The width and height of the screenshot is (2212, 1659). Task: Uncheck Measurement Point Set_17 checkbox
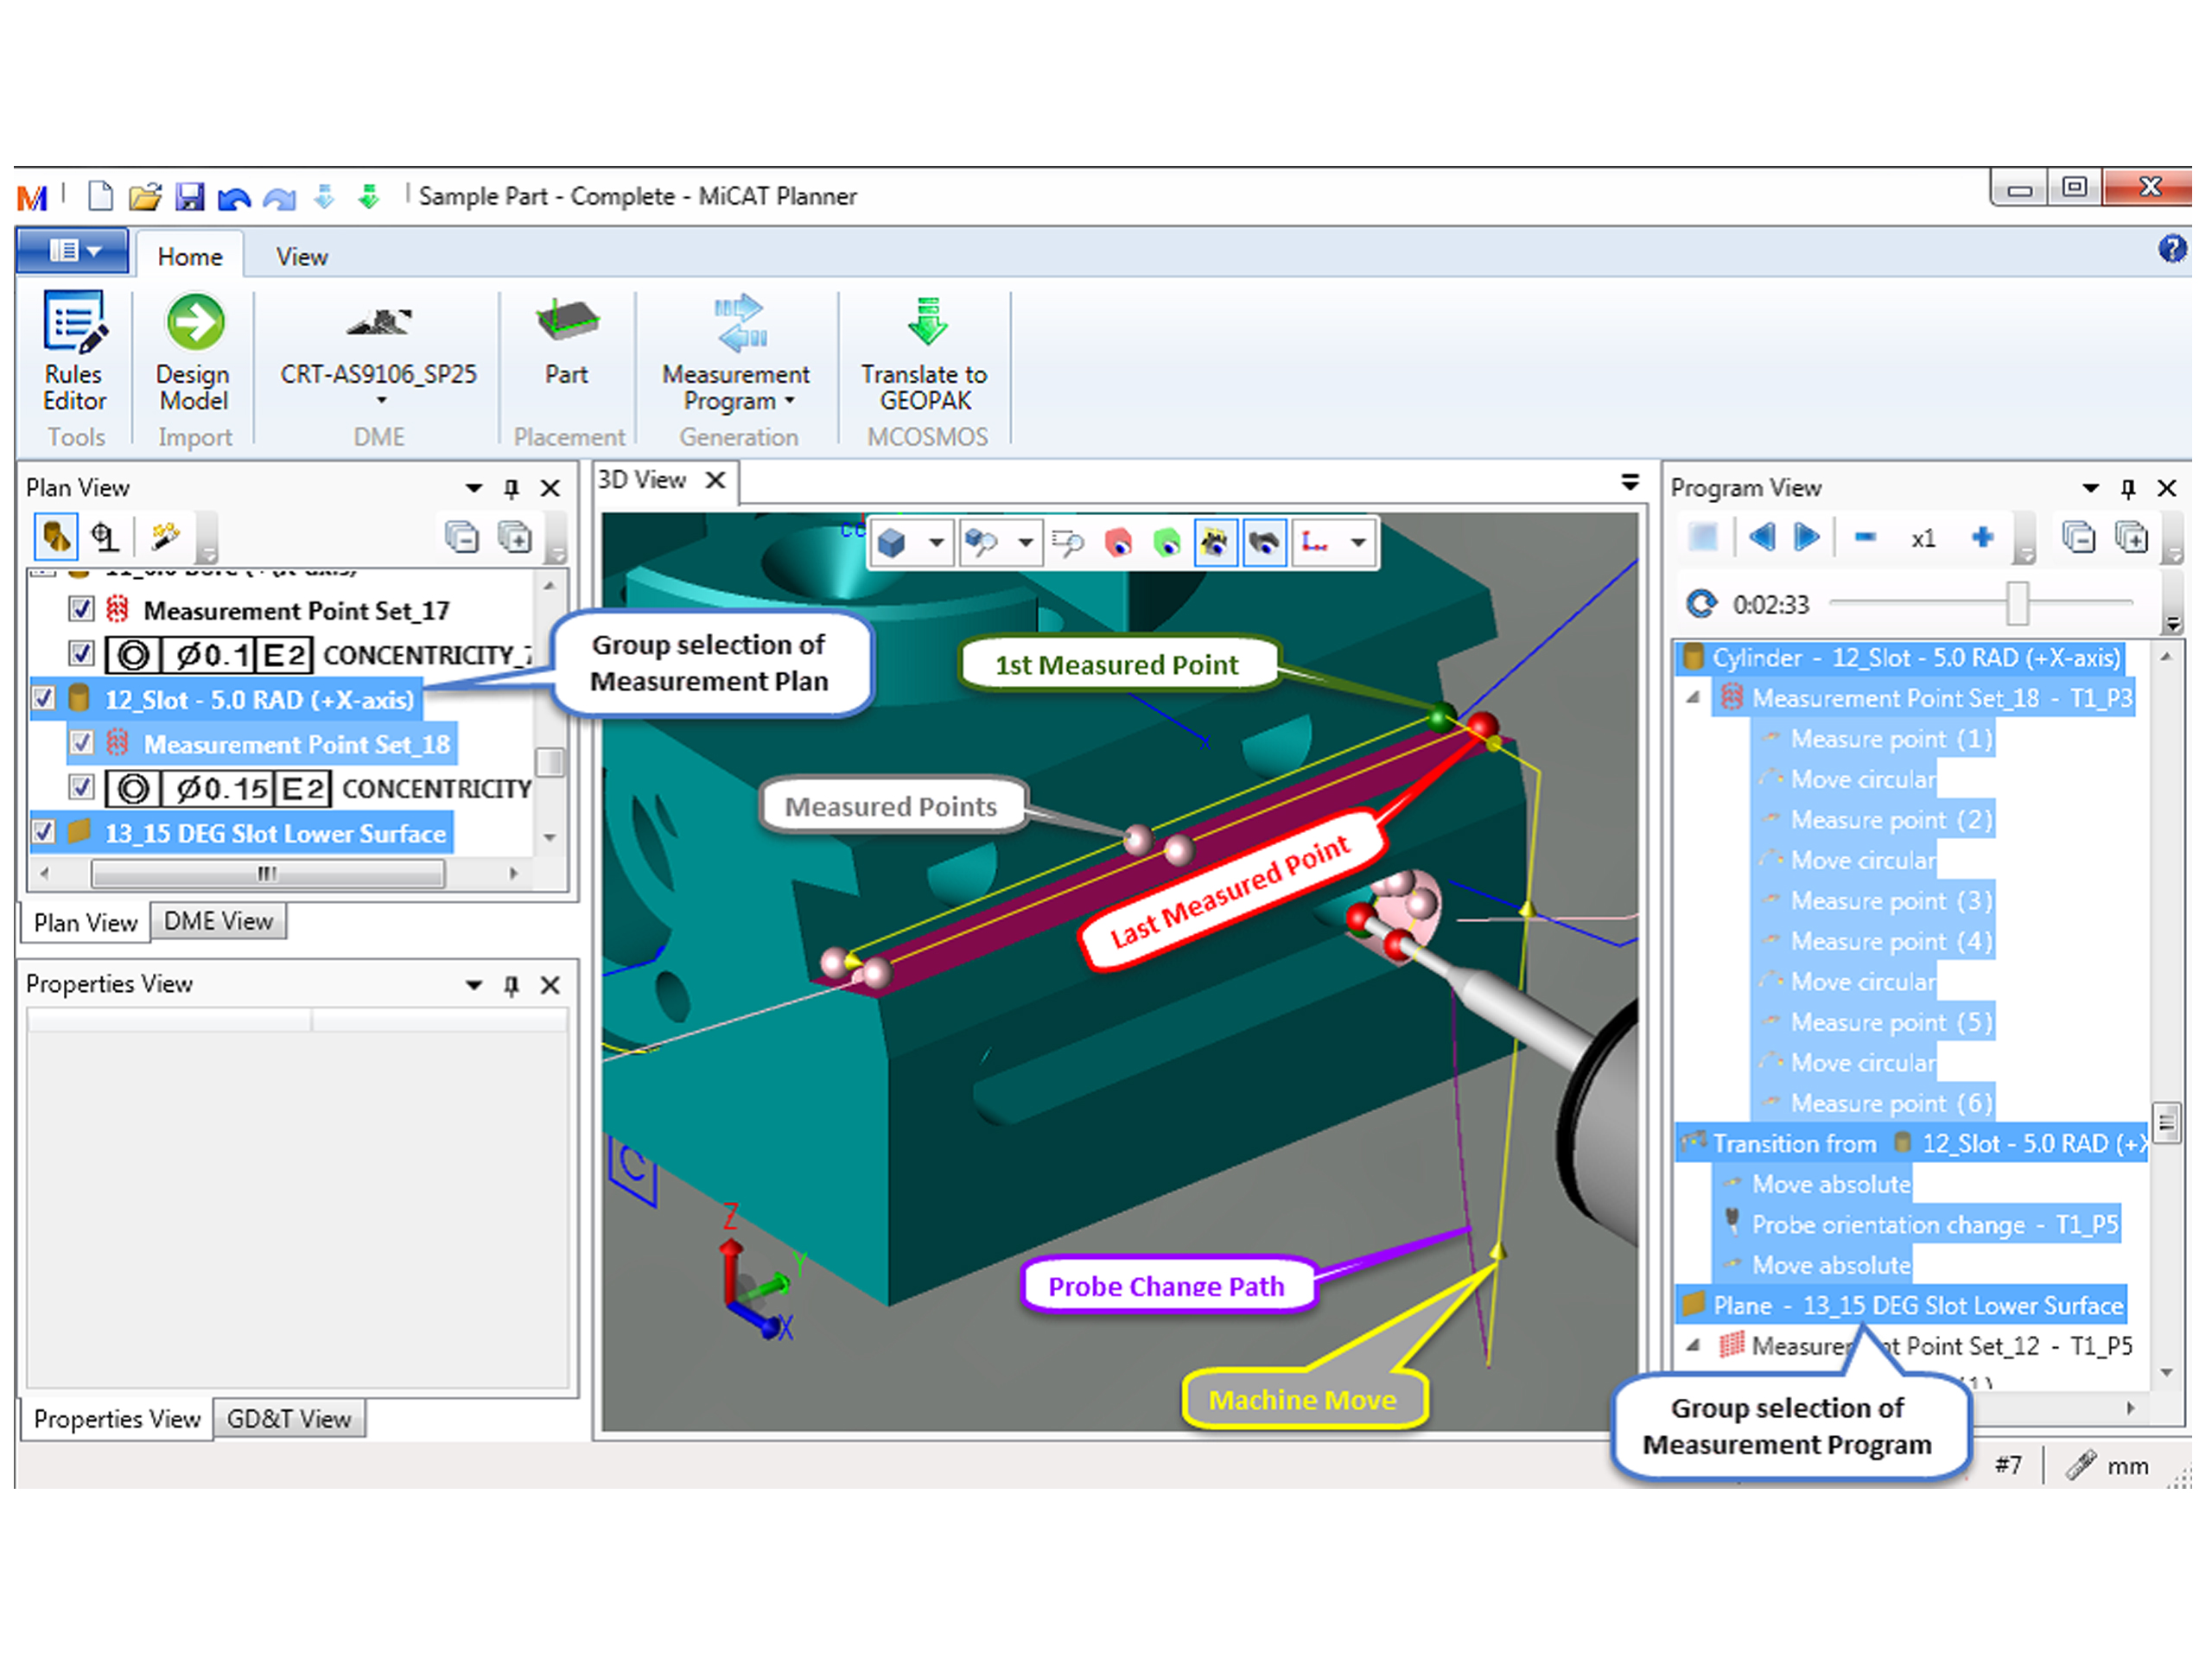point(81,609)
